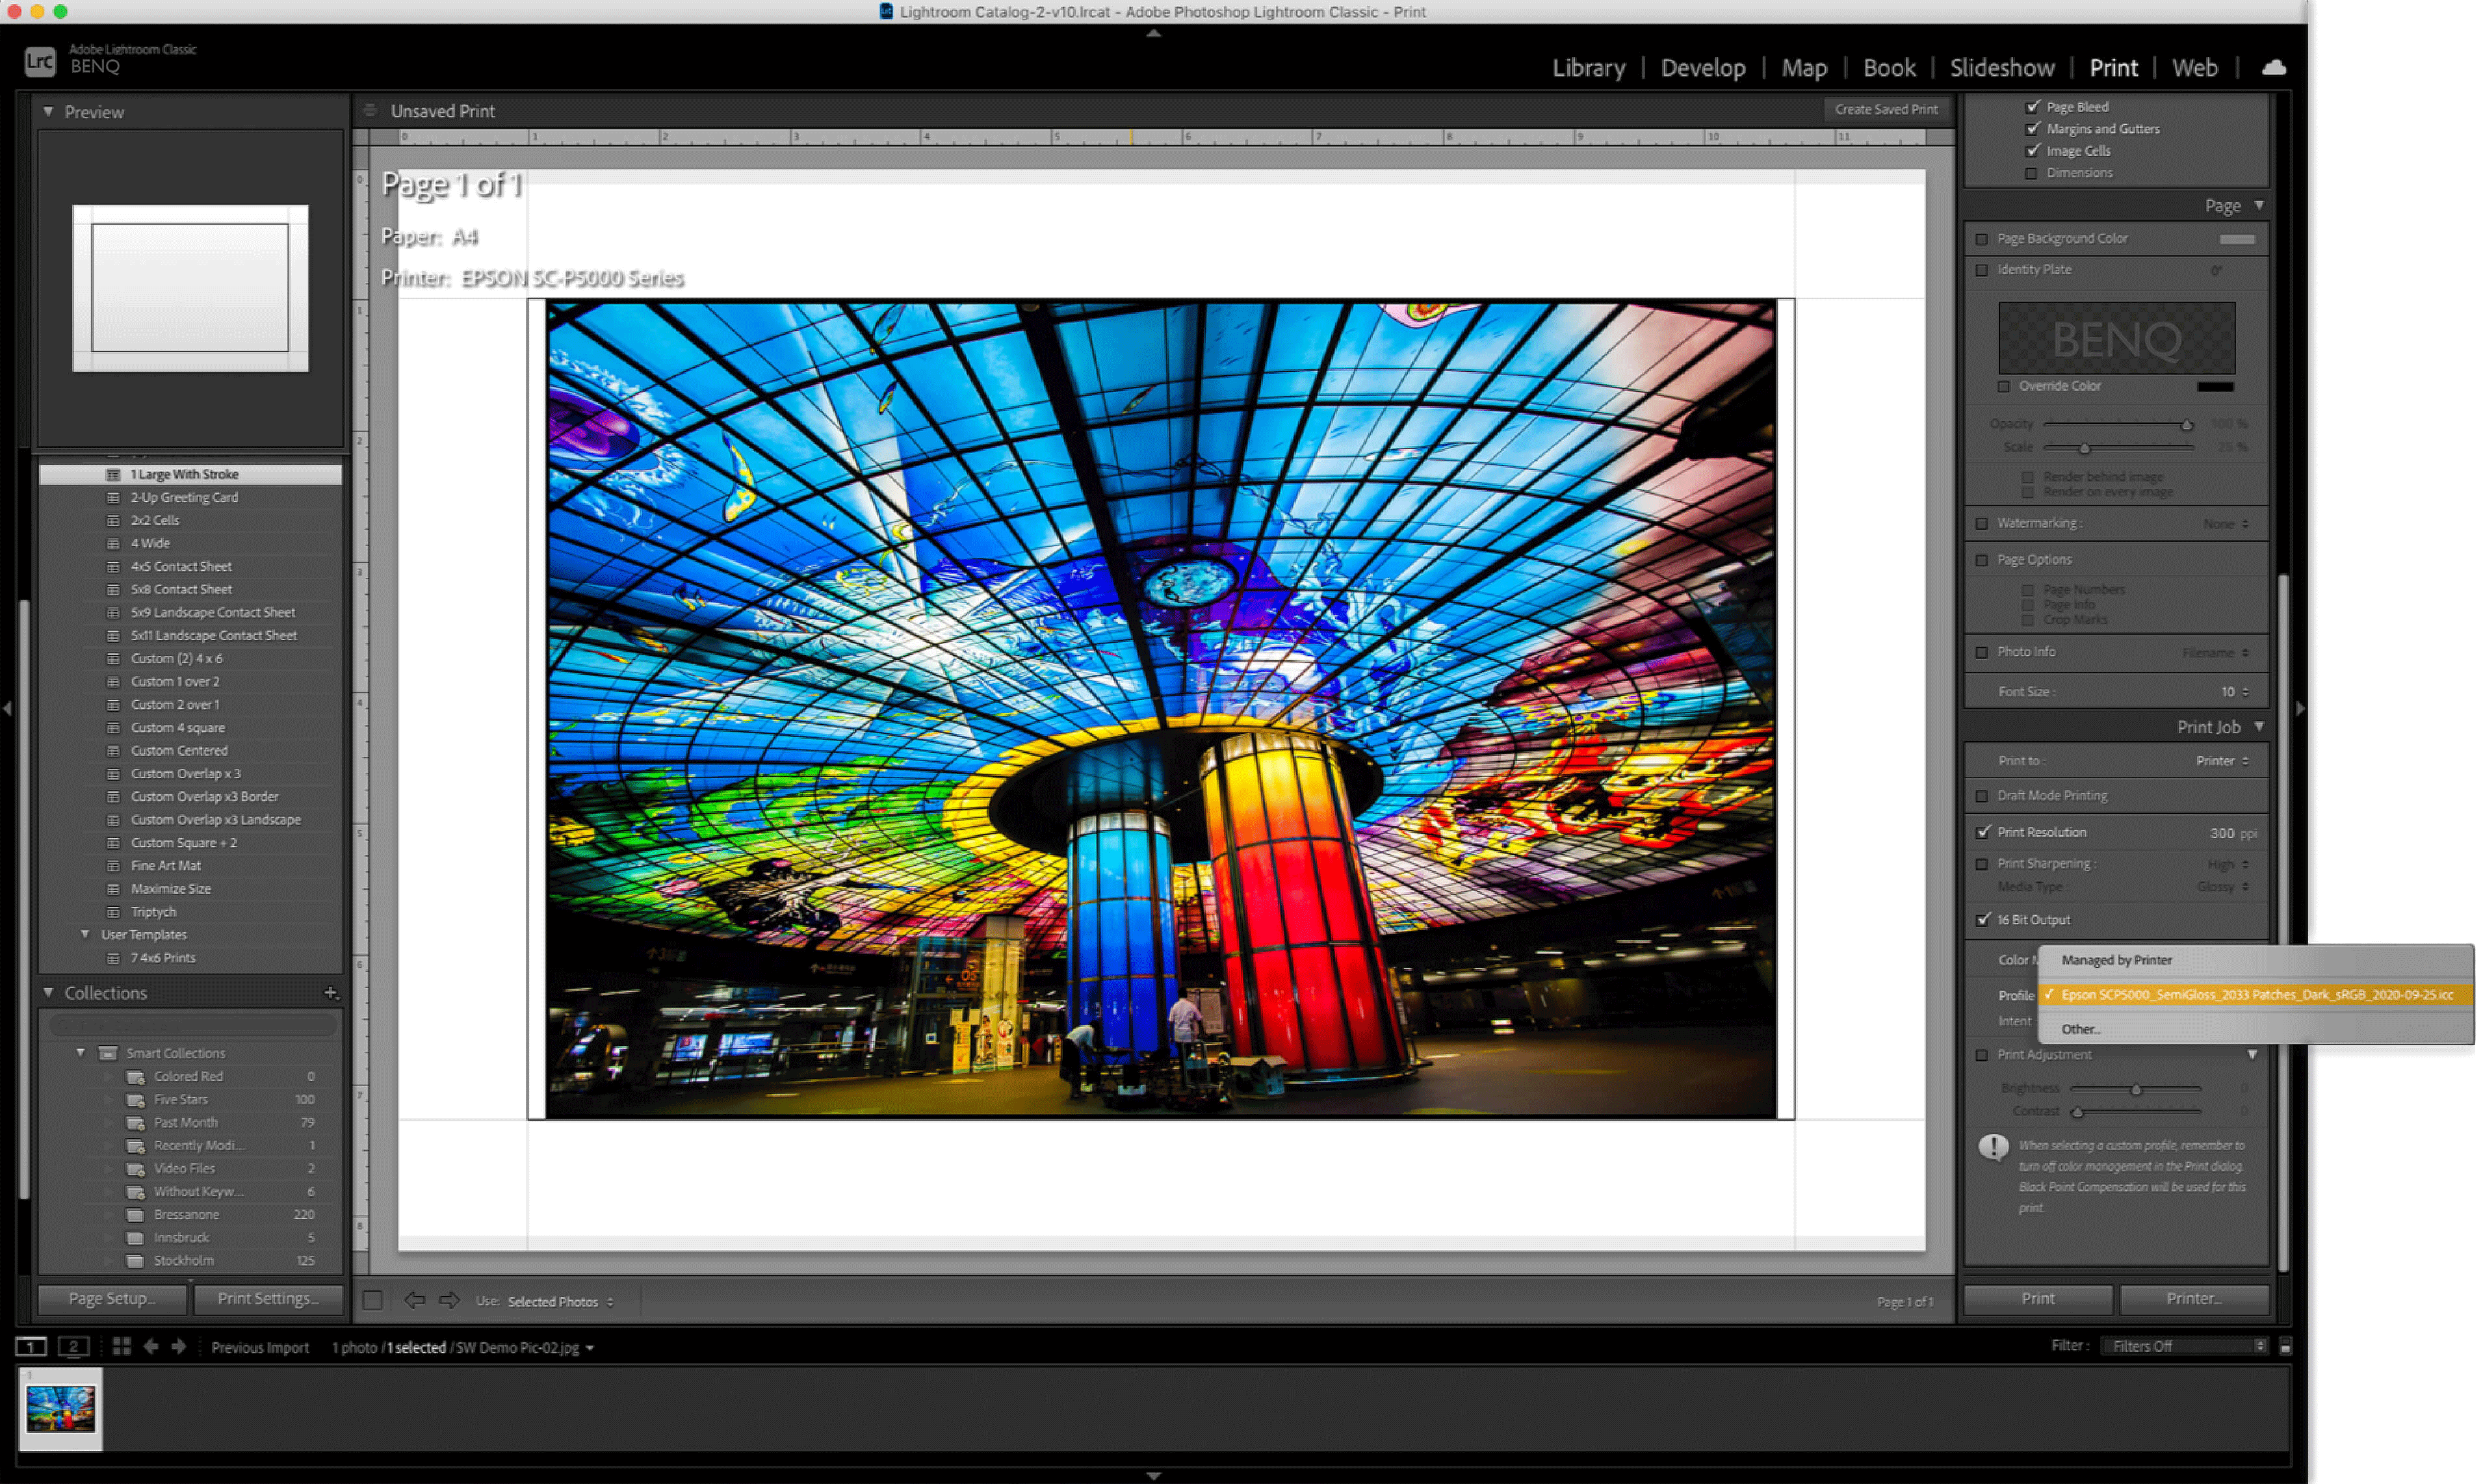Click the Print Settings icon button
Screen dimensions: 2483x1484
[x=266, y=1299]
